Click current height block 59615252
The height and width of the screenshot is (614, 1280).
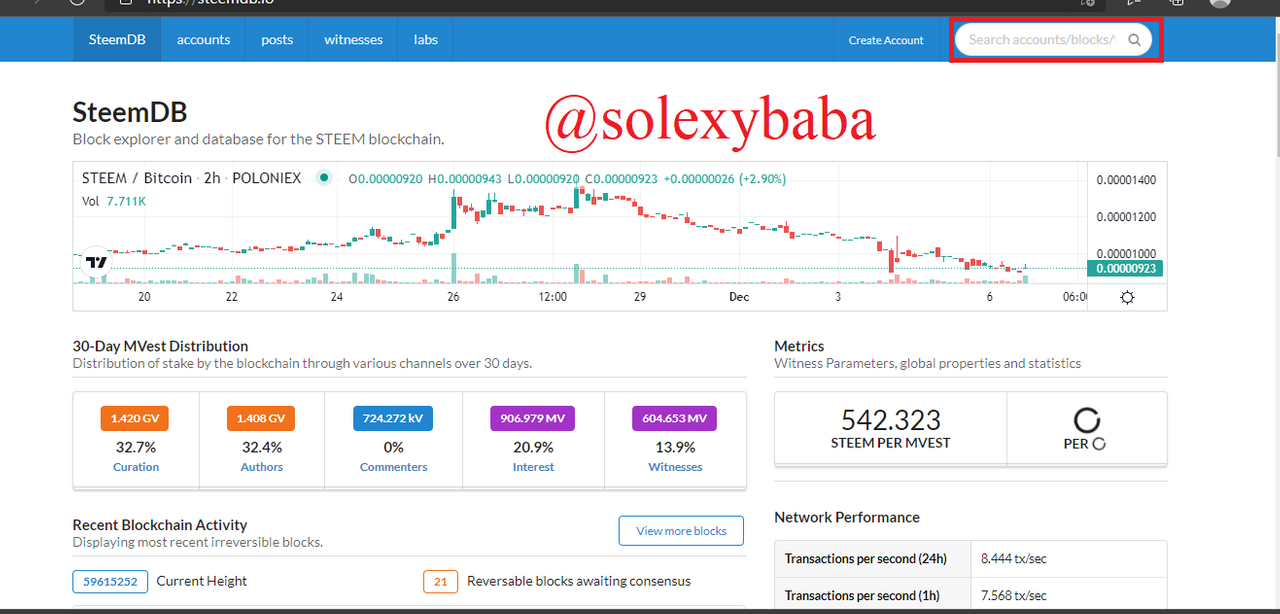tap(110, 581)
